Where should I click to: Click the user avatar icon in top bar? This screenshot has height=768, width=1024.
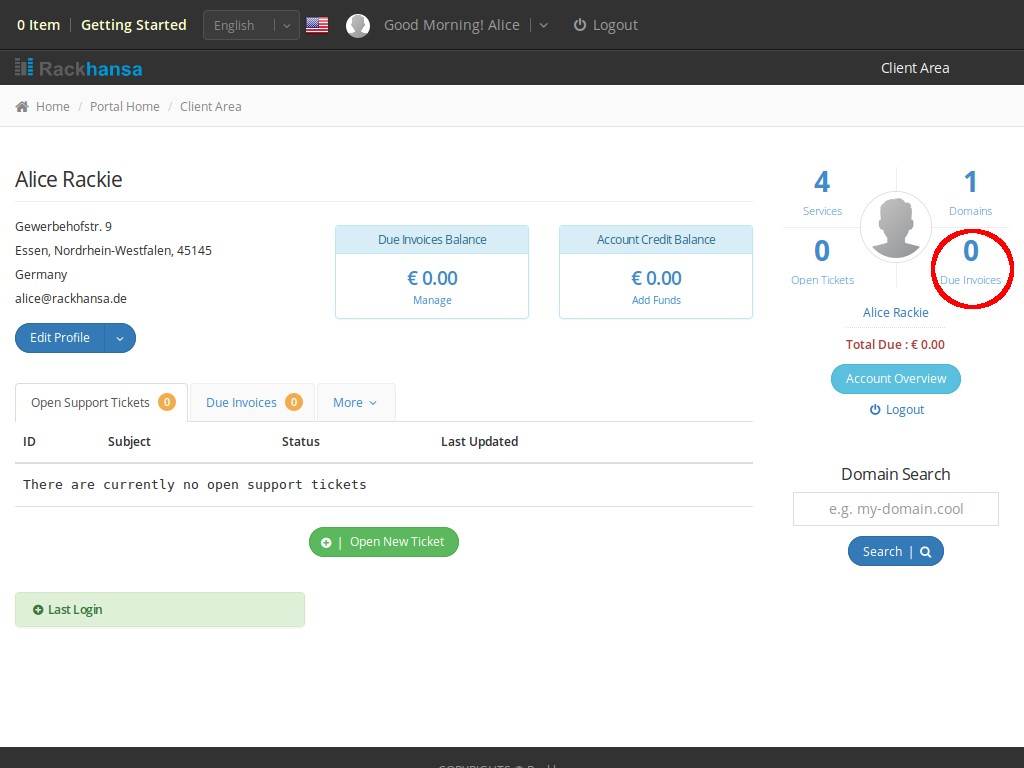358,26
